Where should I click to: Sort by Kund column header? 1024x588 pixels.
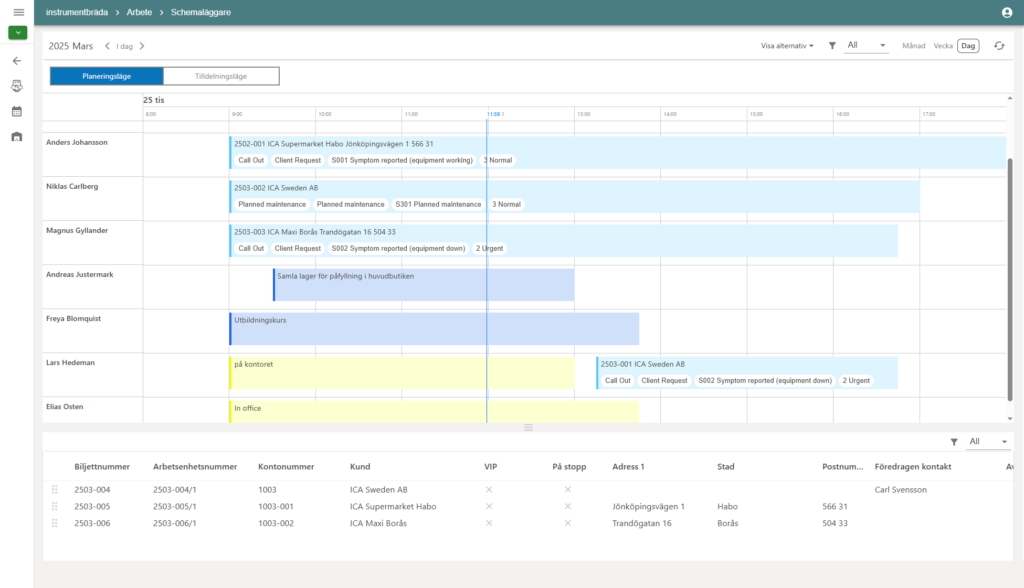[x=360, y=466]
